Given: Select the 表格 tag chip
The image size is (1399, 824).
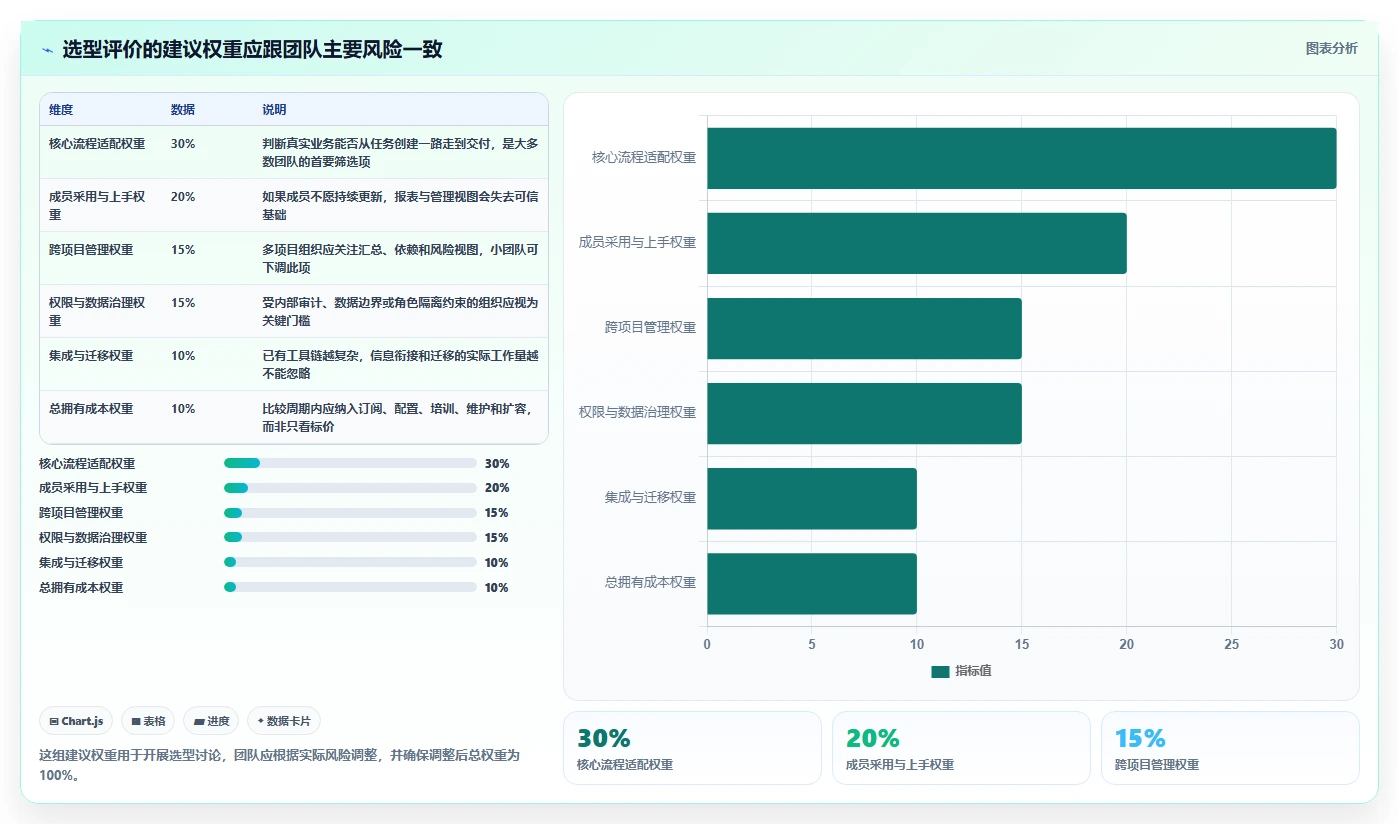Looking at the screenshot, I should [x=148, y=721].
